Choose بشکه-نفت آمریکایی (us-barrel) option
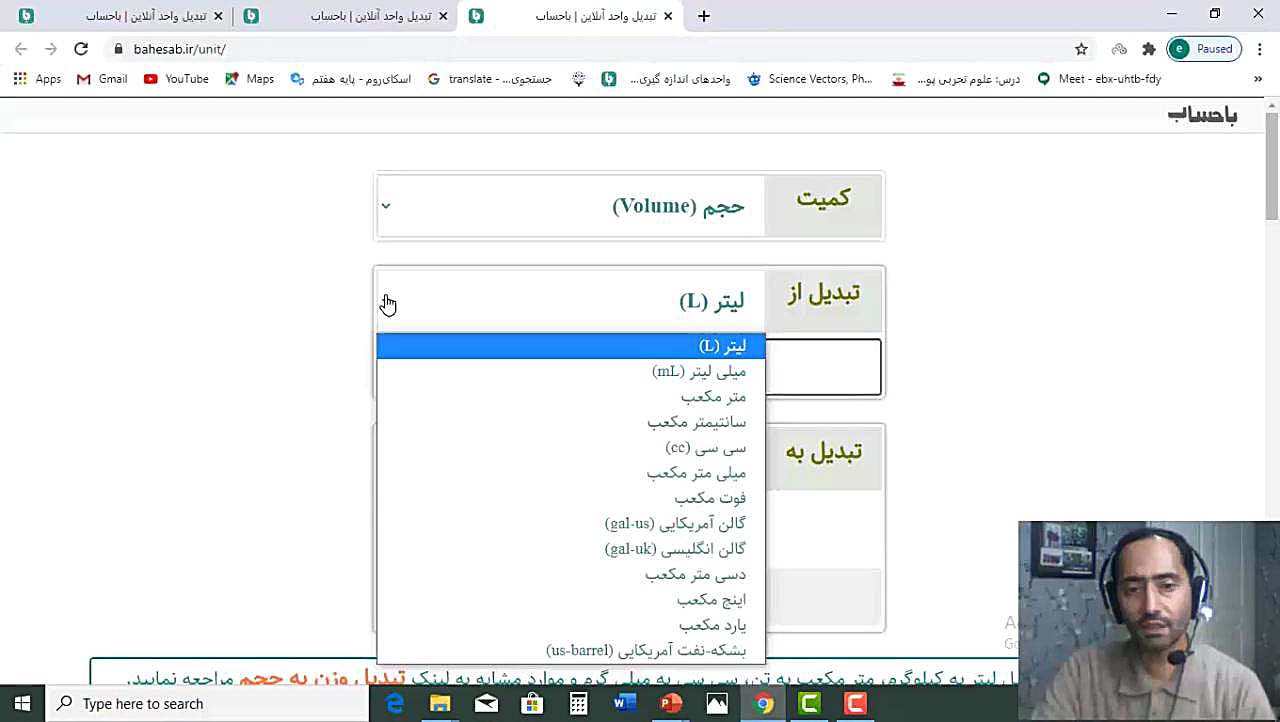The height and width of the screenshot is (722, 1280). coord(570,651)
